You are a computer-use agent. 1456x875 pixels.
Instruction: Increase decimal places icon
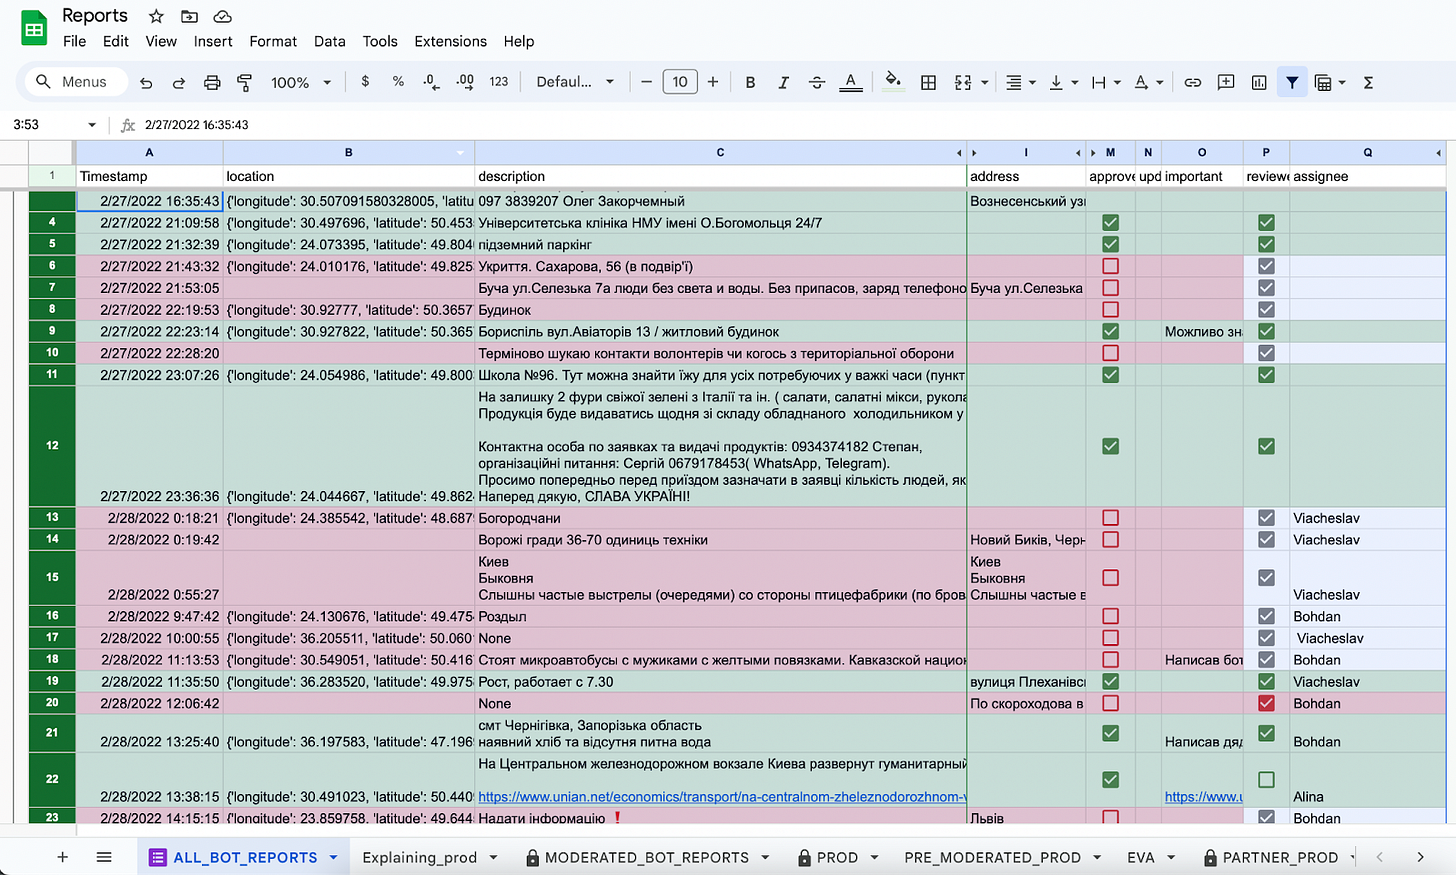point(465,82)
